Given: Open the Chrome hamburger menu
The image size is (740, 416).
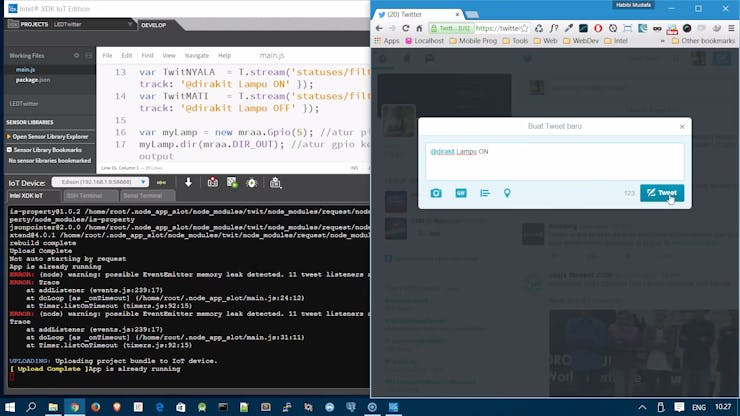Looking at the screenshot, I should [731, 28].
